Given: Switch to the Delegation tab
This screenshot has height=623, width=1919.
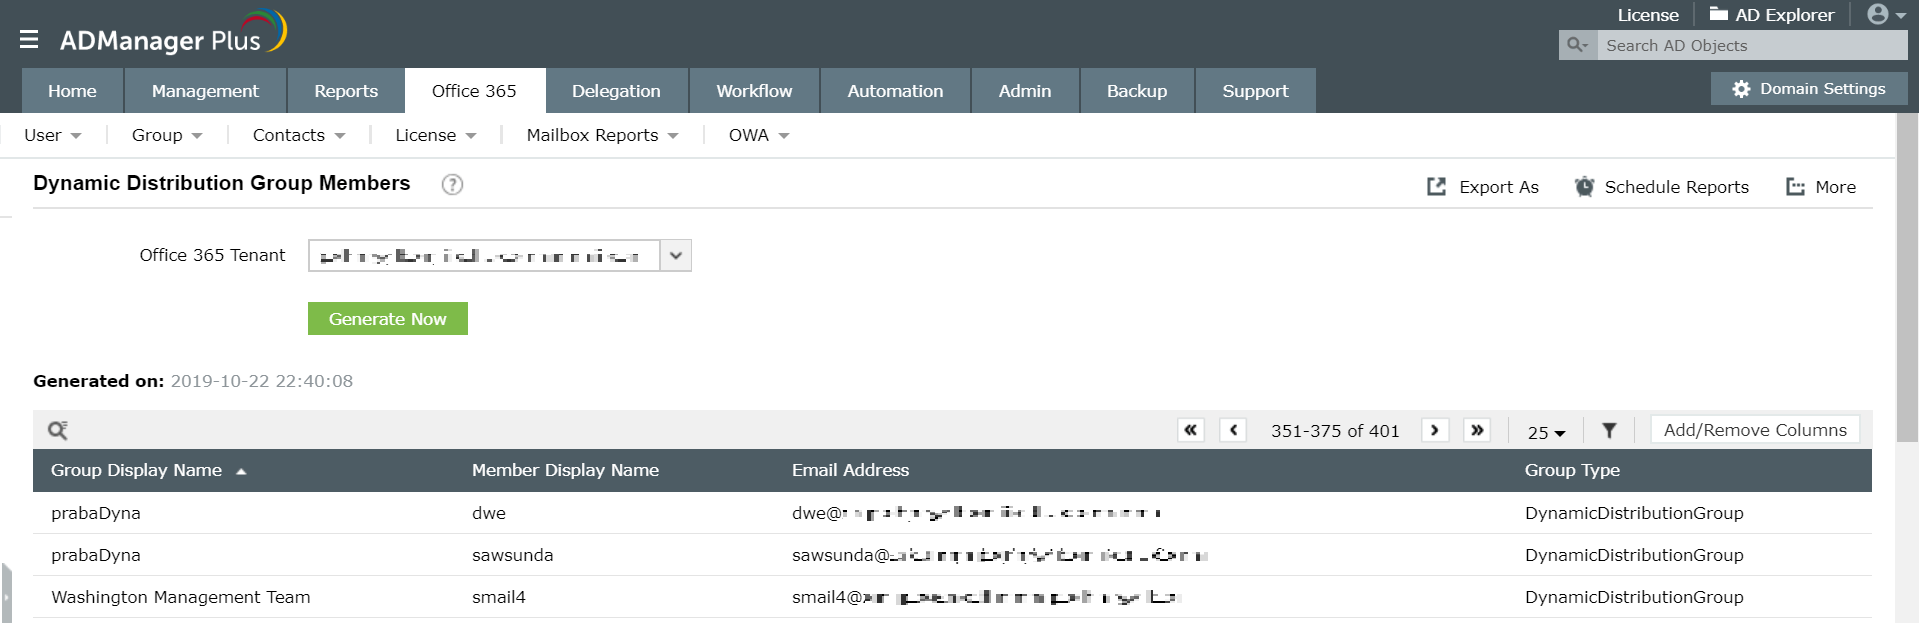Looking at the screenshot, I should tap(616, 91).
